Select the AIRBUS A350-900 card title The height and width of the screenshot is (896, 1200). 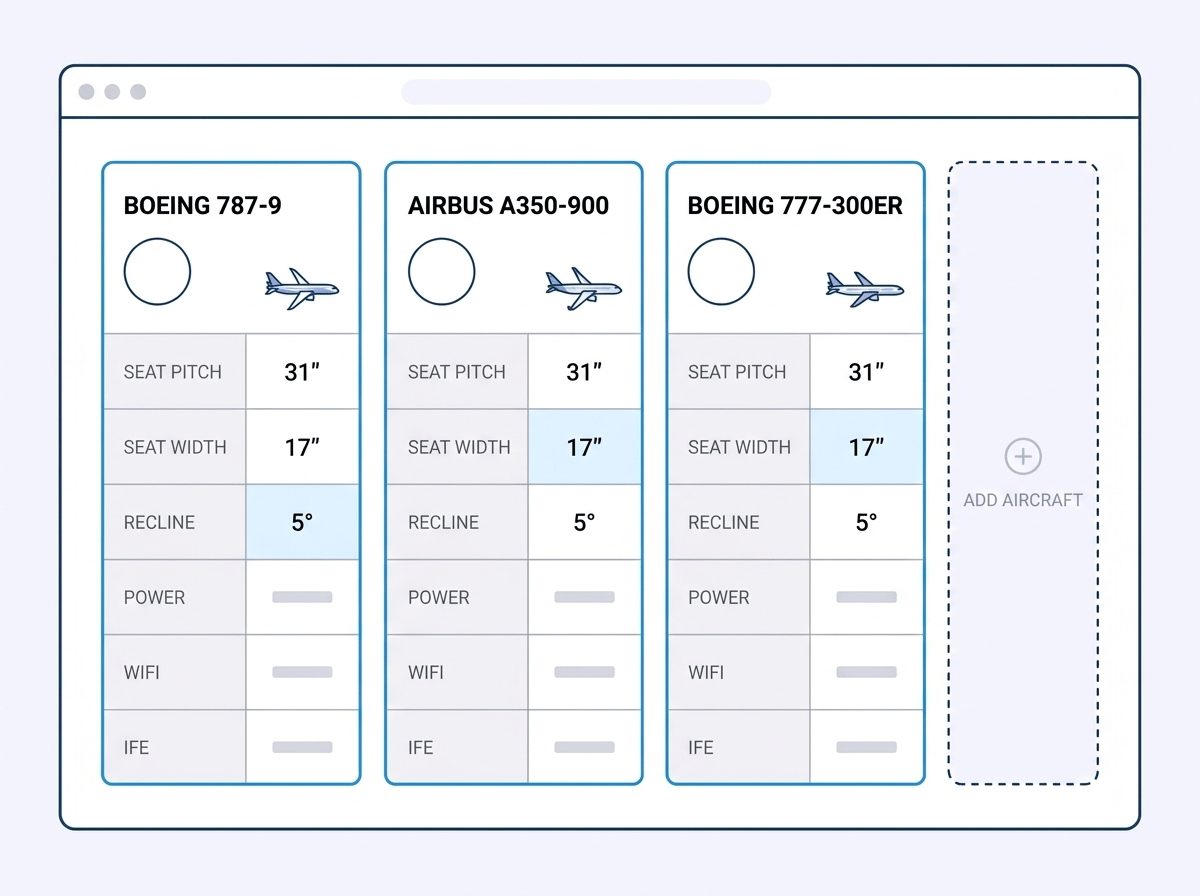(508, 206)
